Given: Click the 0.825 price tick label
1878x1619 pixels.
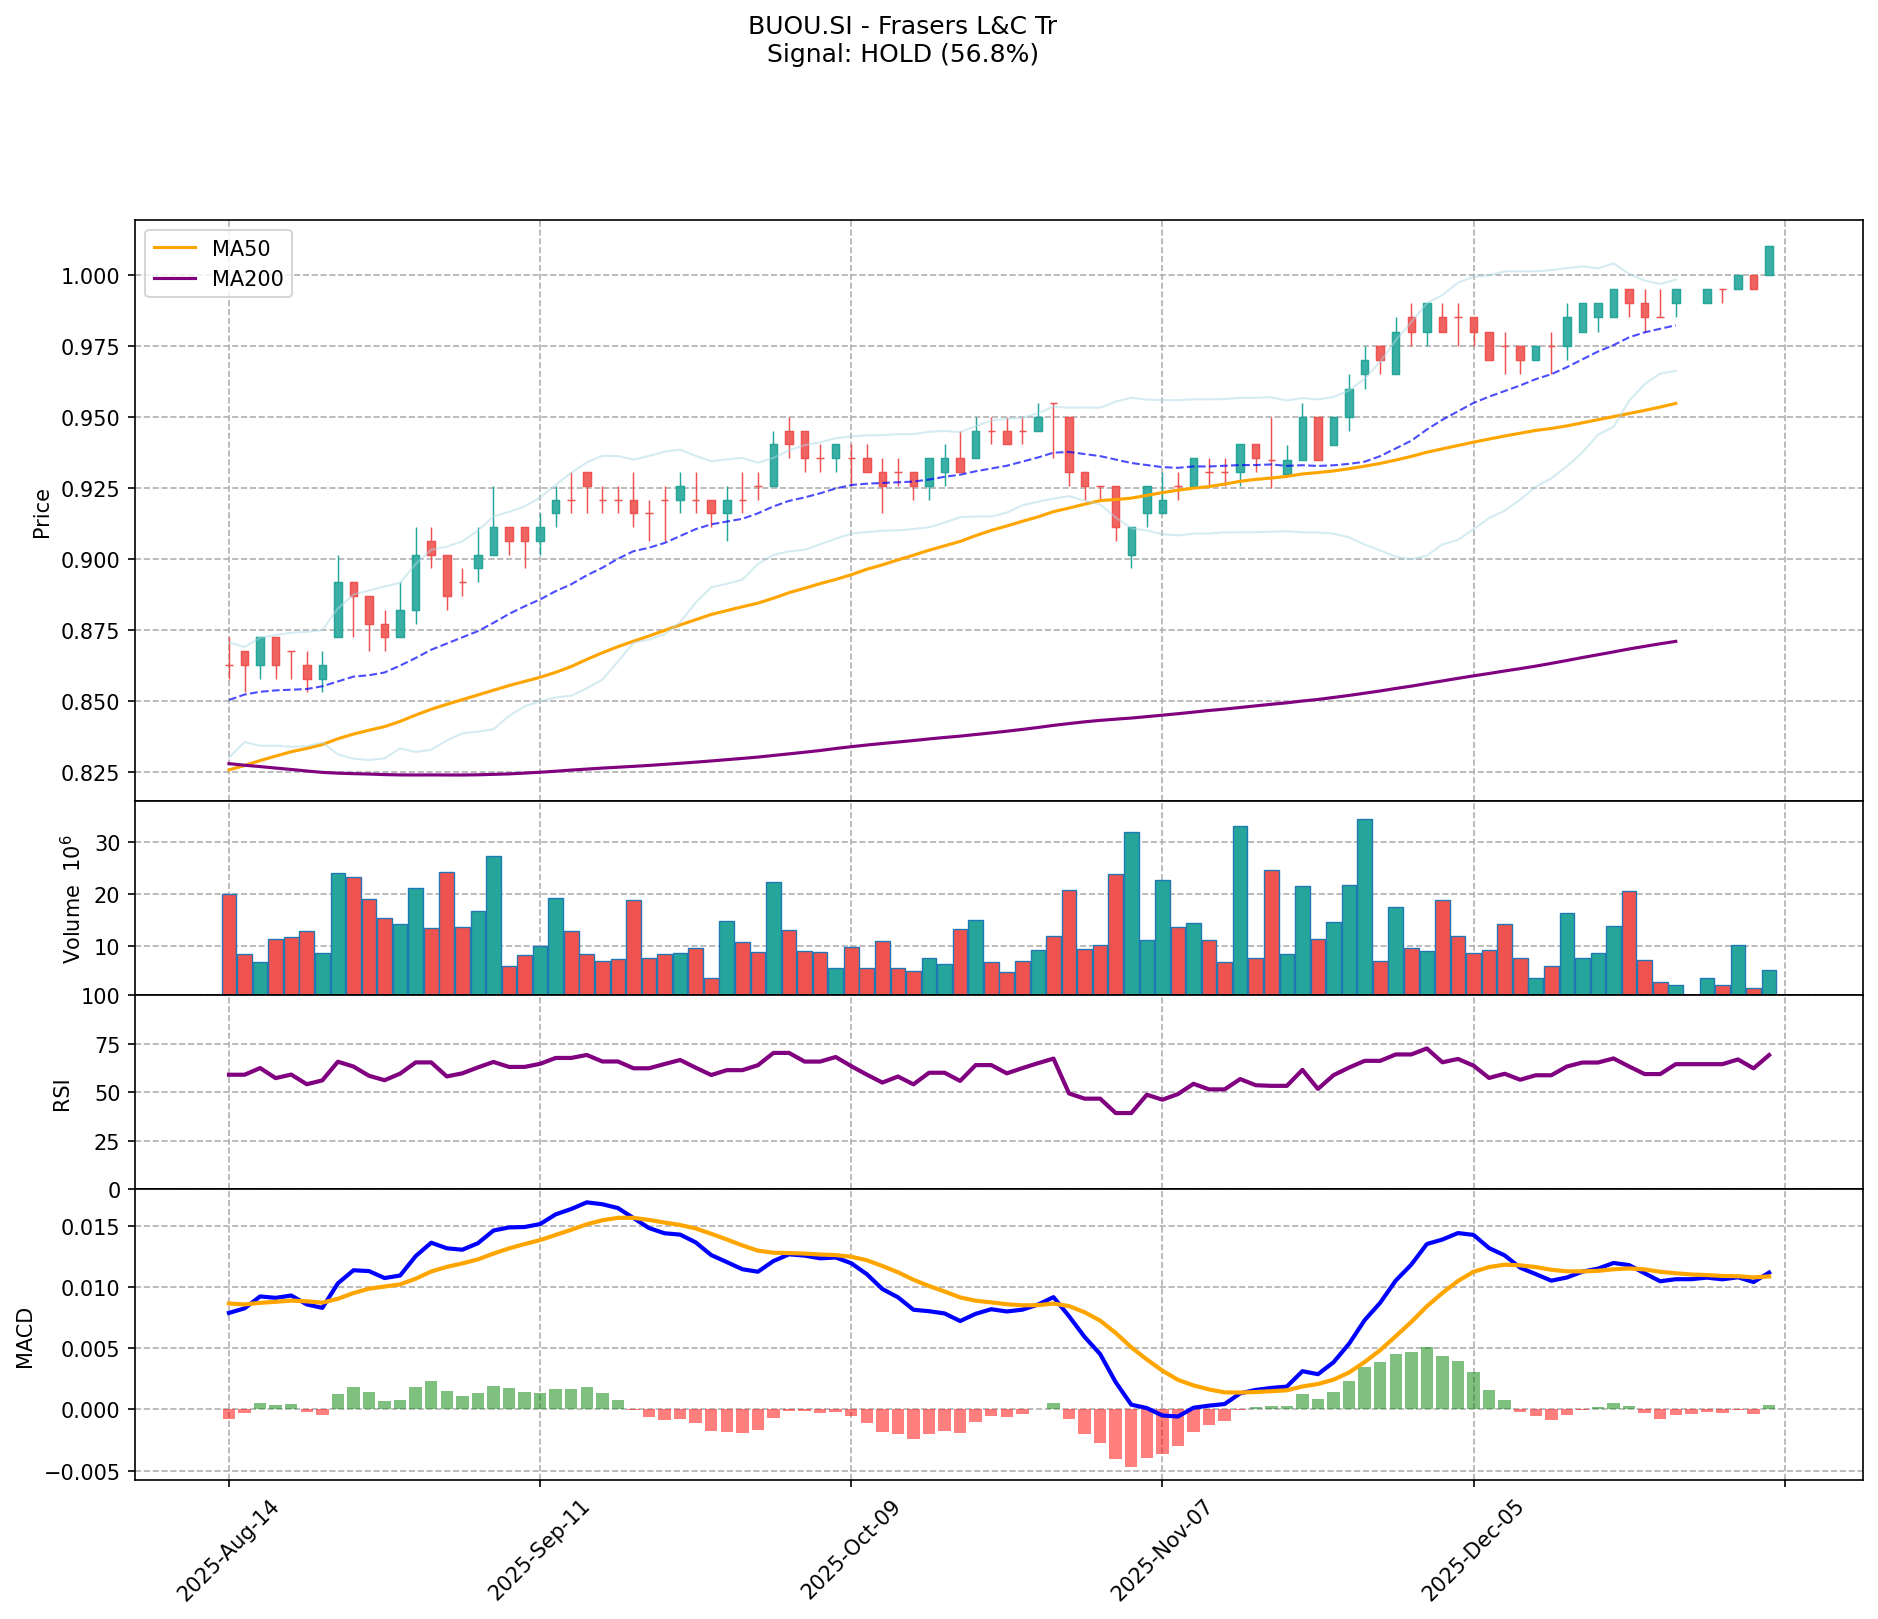Looking at the screenshot, I should point(93,773).
